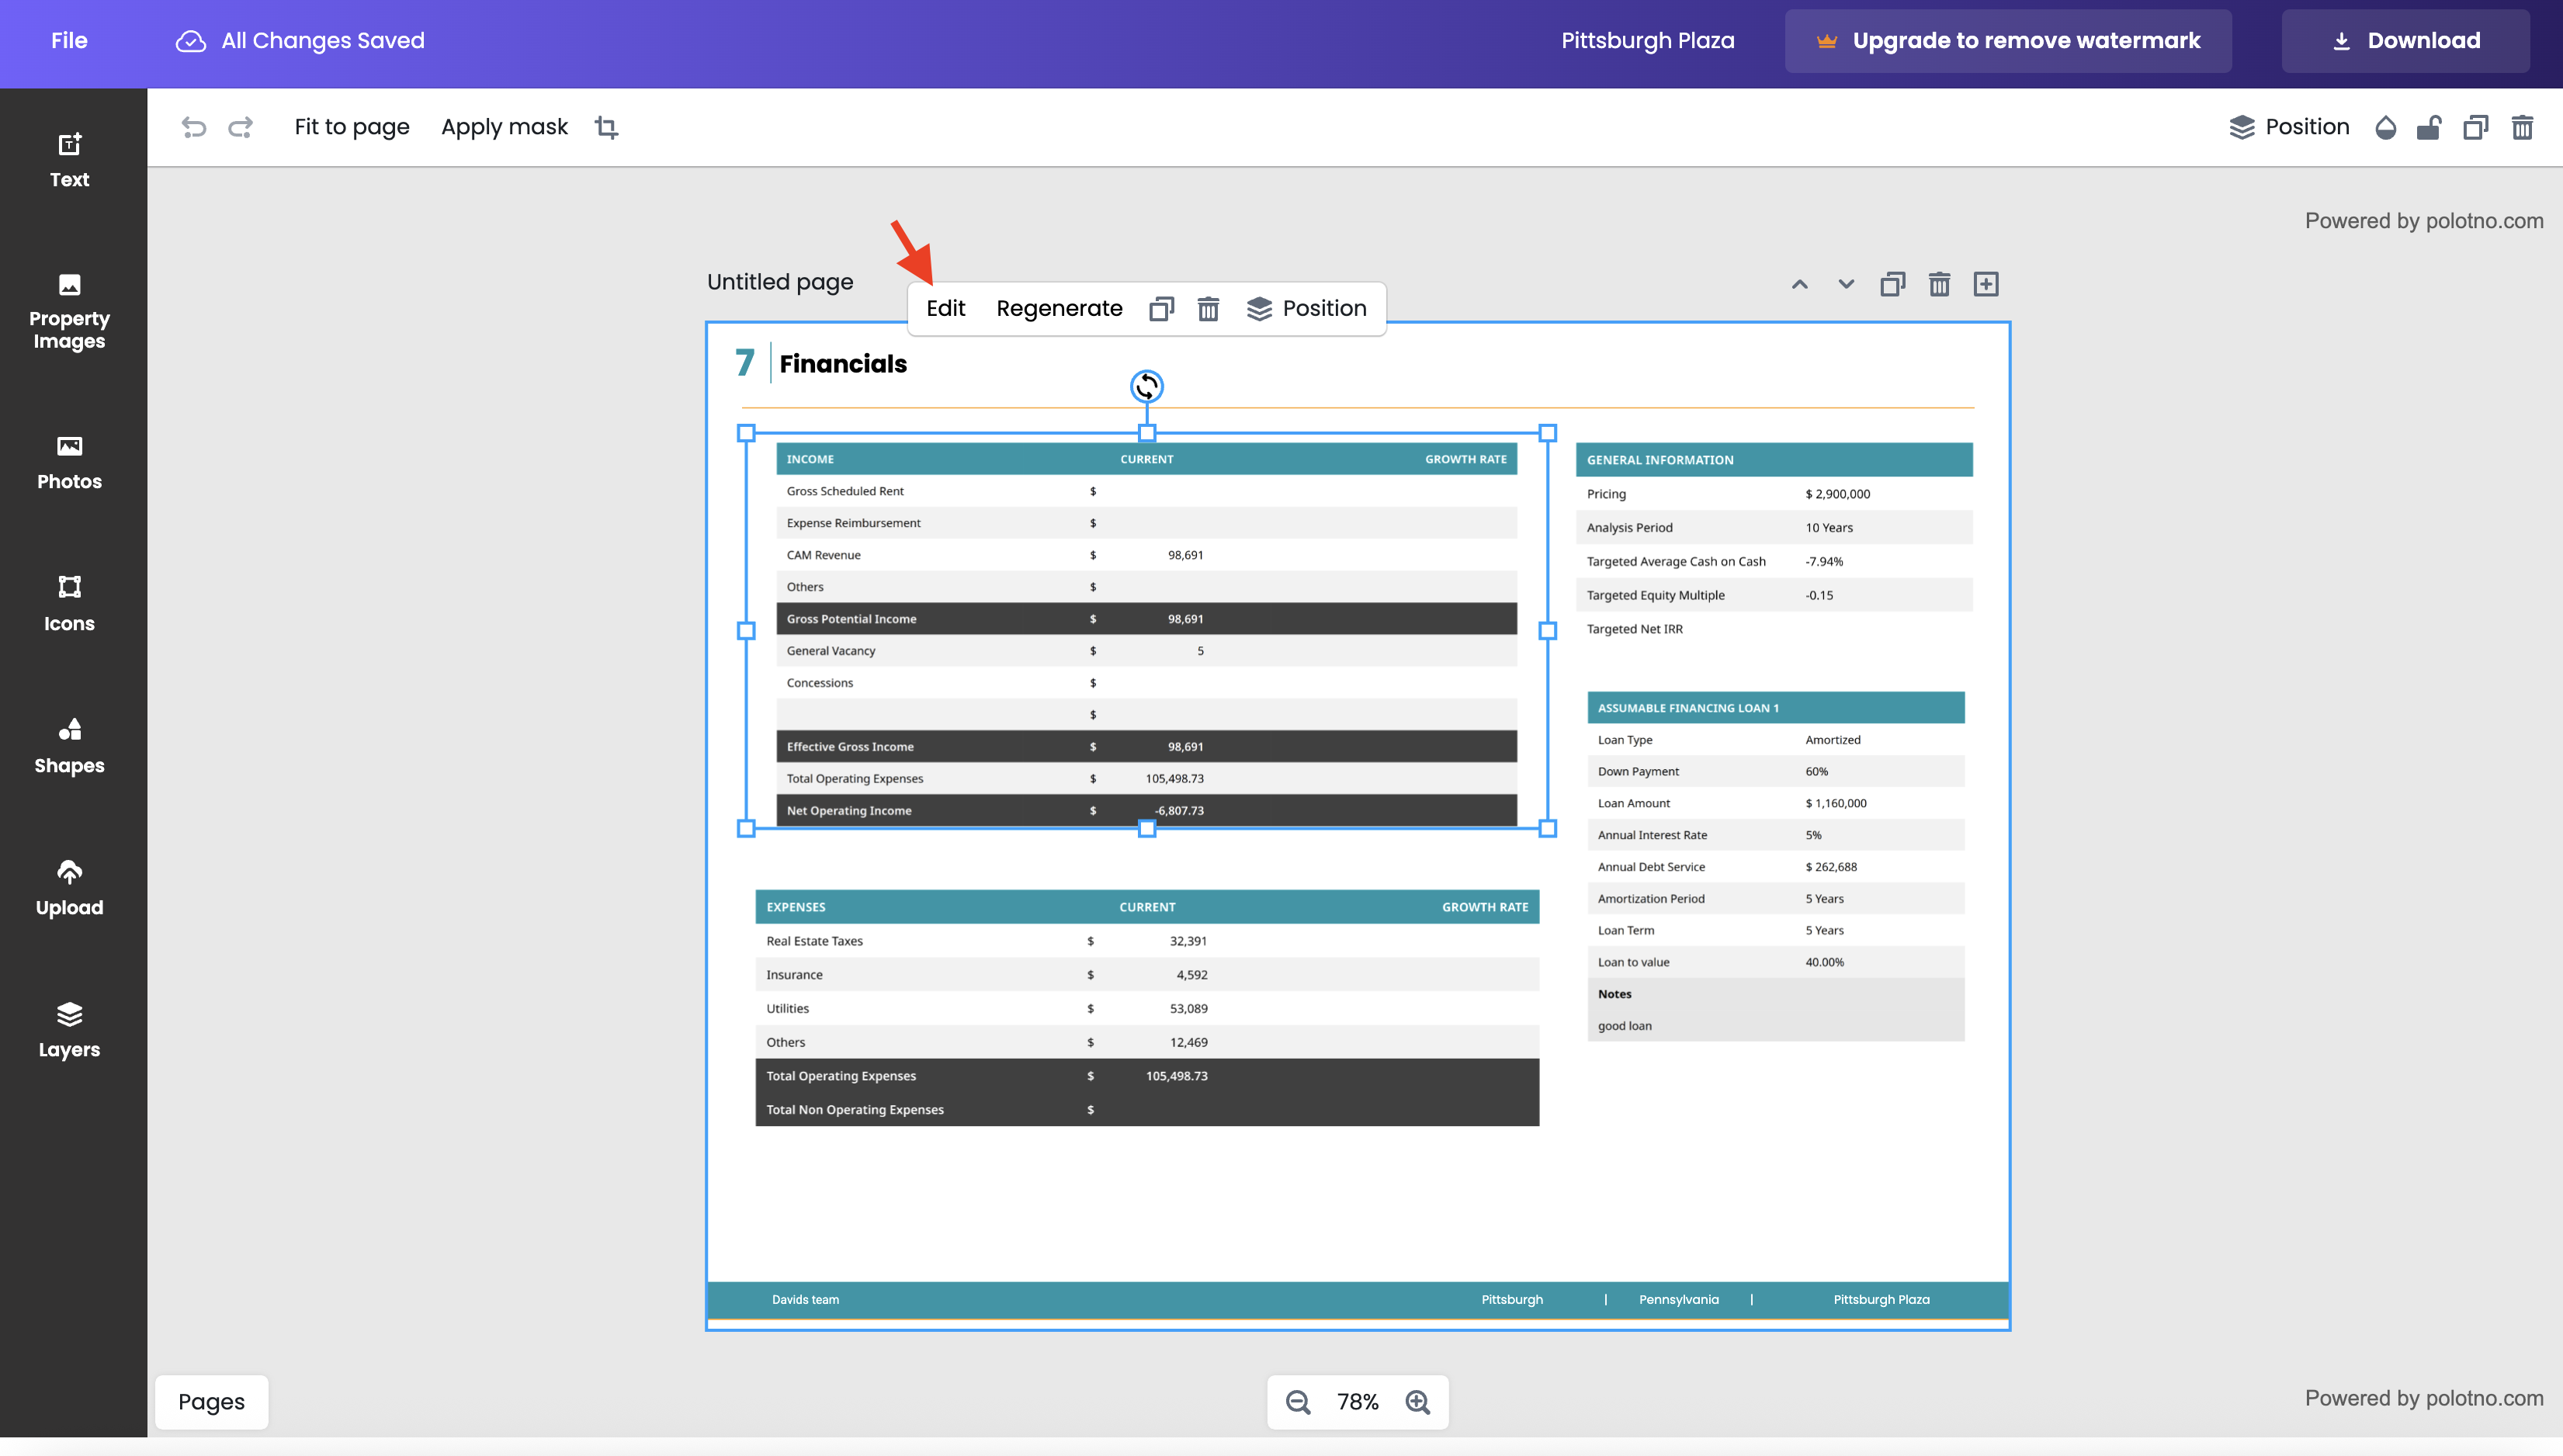2563x1456 pixels.
Task: Click the crop icon in toolbar
Action: [606, 127]
